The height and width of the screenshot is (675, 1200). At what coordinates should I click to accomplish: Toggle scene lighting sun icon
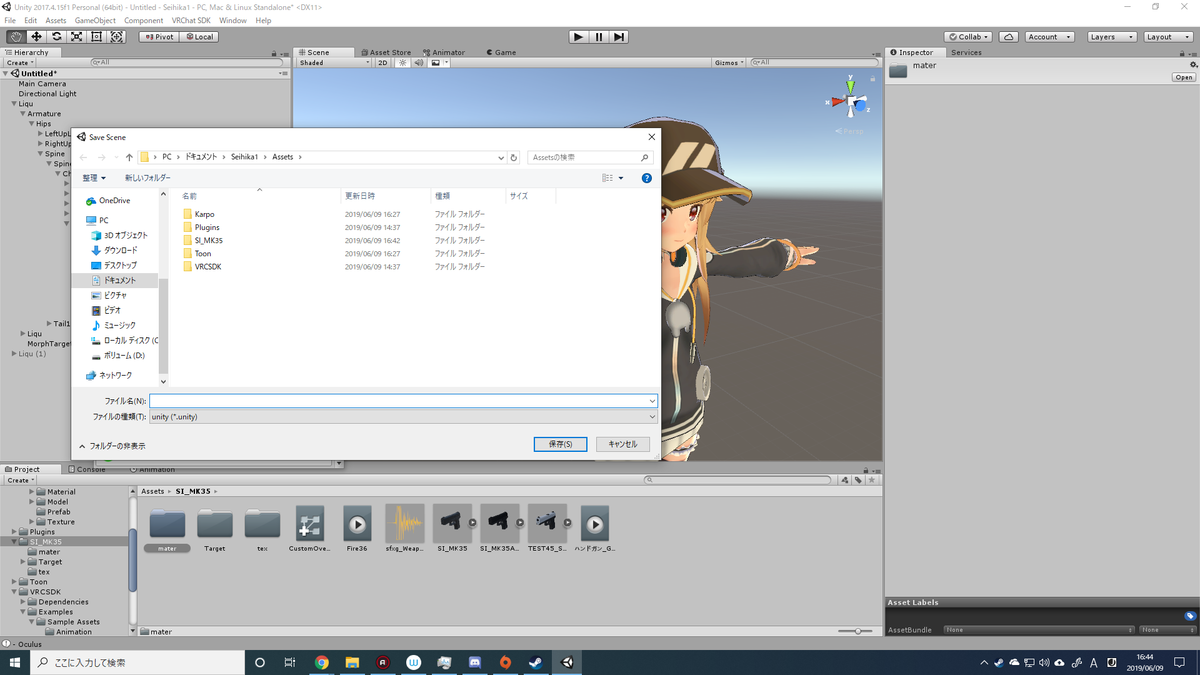403,63
